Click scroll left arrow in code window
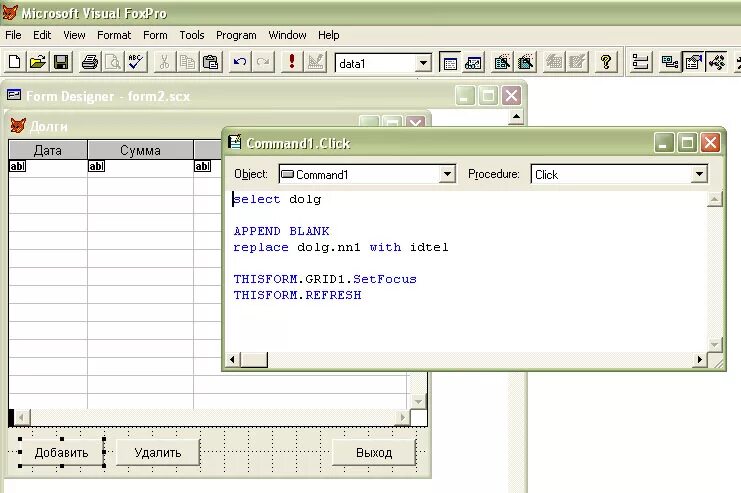The image size is (741, 493). [x=232, y=359]
